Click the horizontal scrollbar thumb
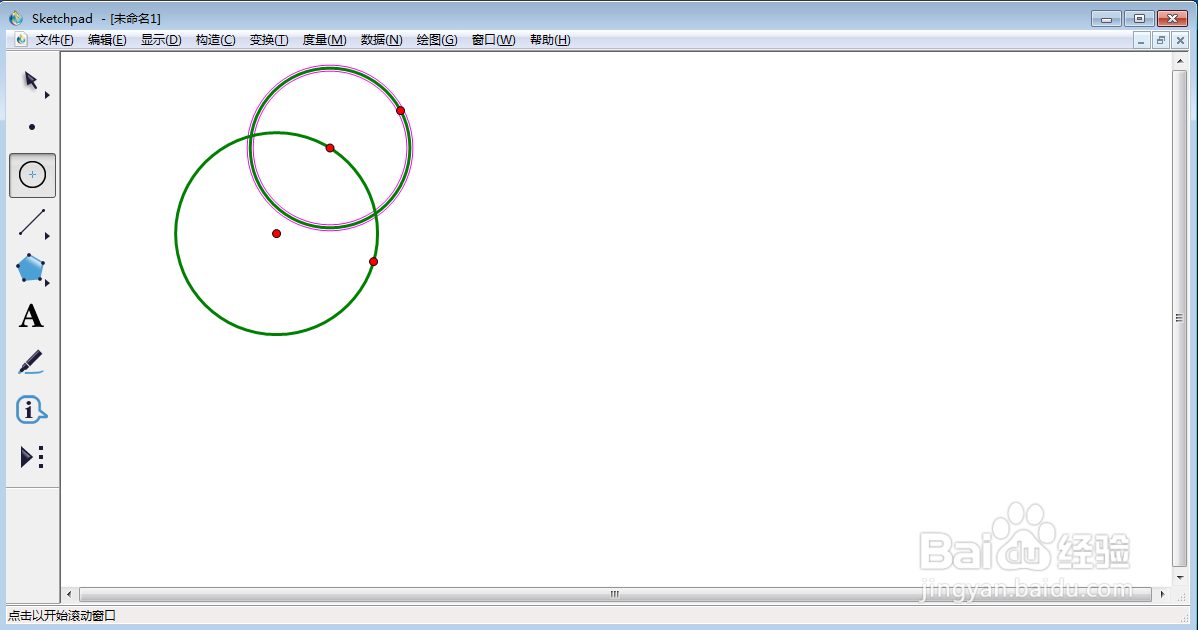Screen dimensions: 1198x630 [x=615, y=594]
